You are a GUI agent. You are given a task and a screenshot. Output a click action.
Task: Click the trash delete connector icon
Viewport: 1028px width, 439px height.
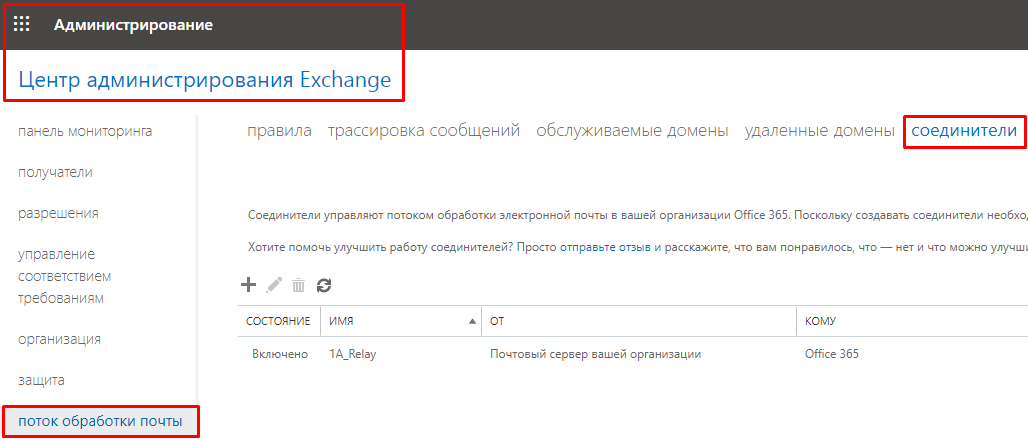(298, 285)
